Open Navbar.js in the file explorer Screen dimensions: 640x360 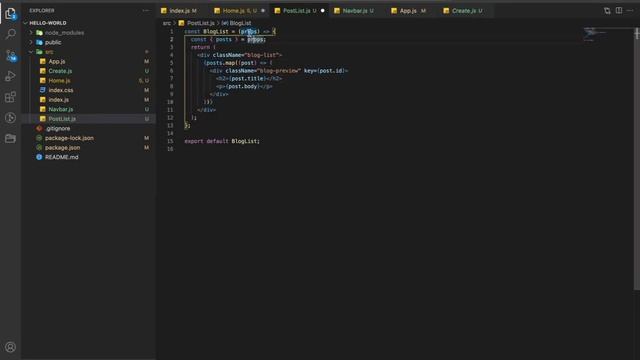60,109
